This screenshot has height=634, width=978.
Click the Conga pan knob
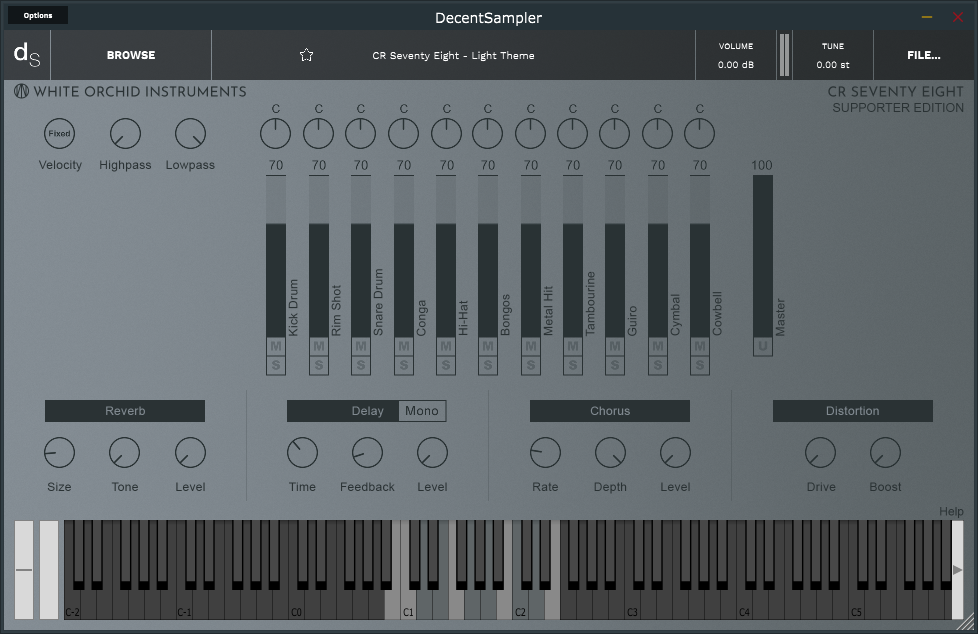[404, 134]
